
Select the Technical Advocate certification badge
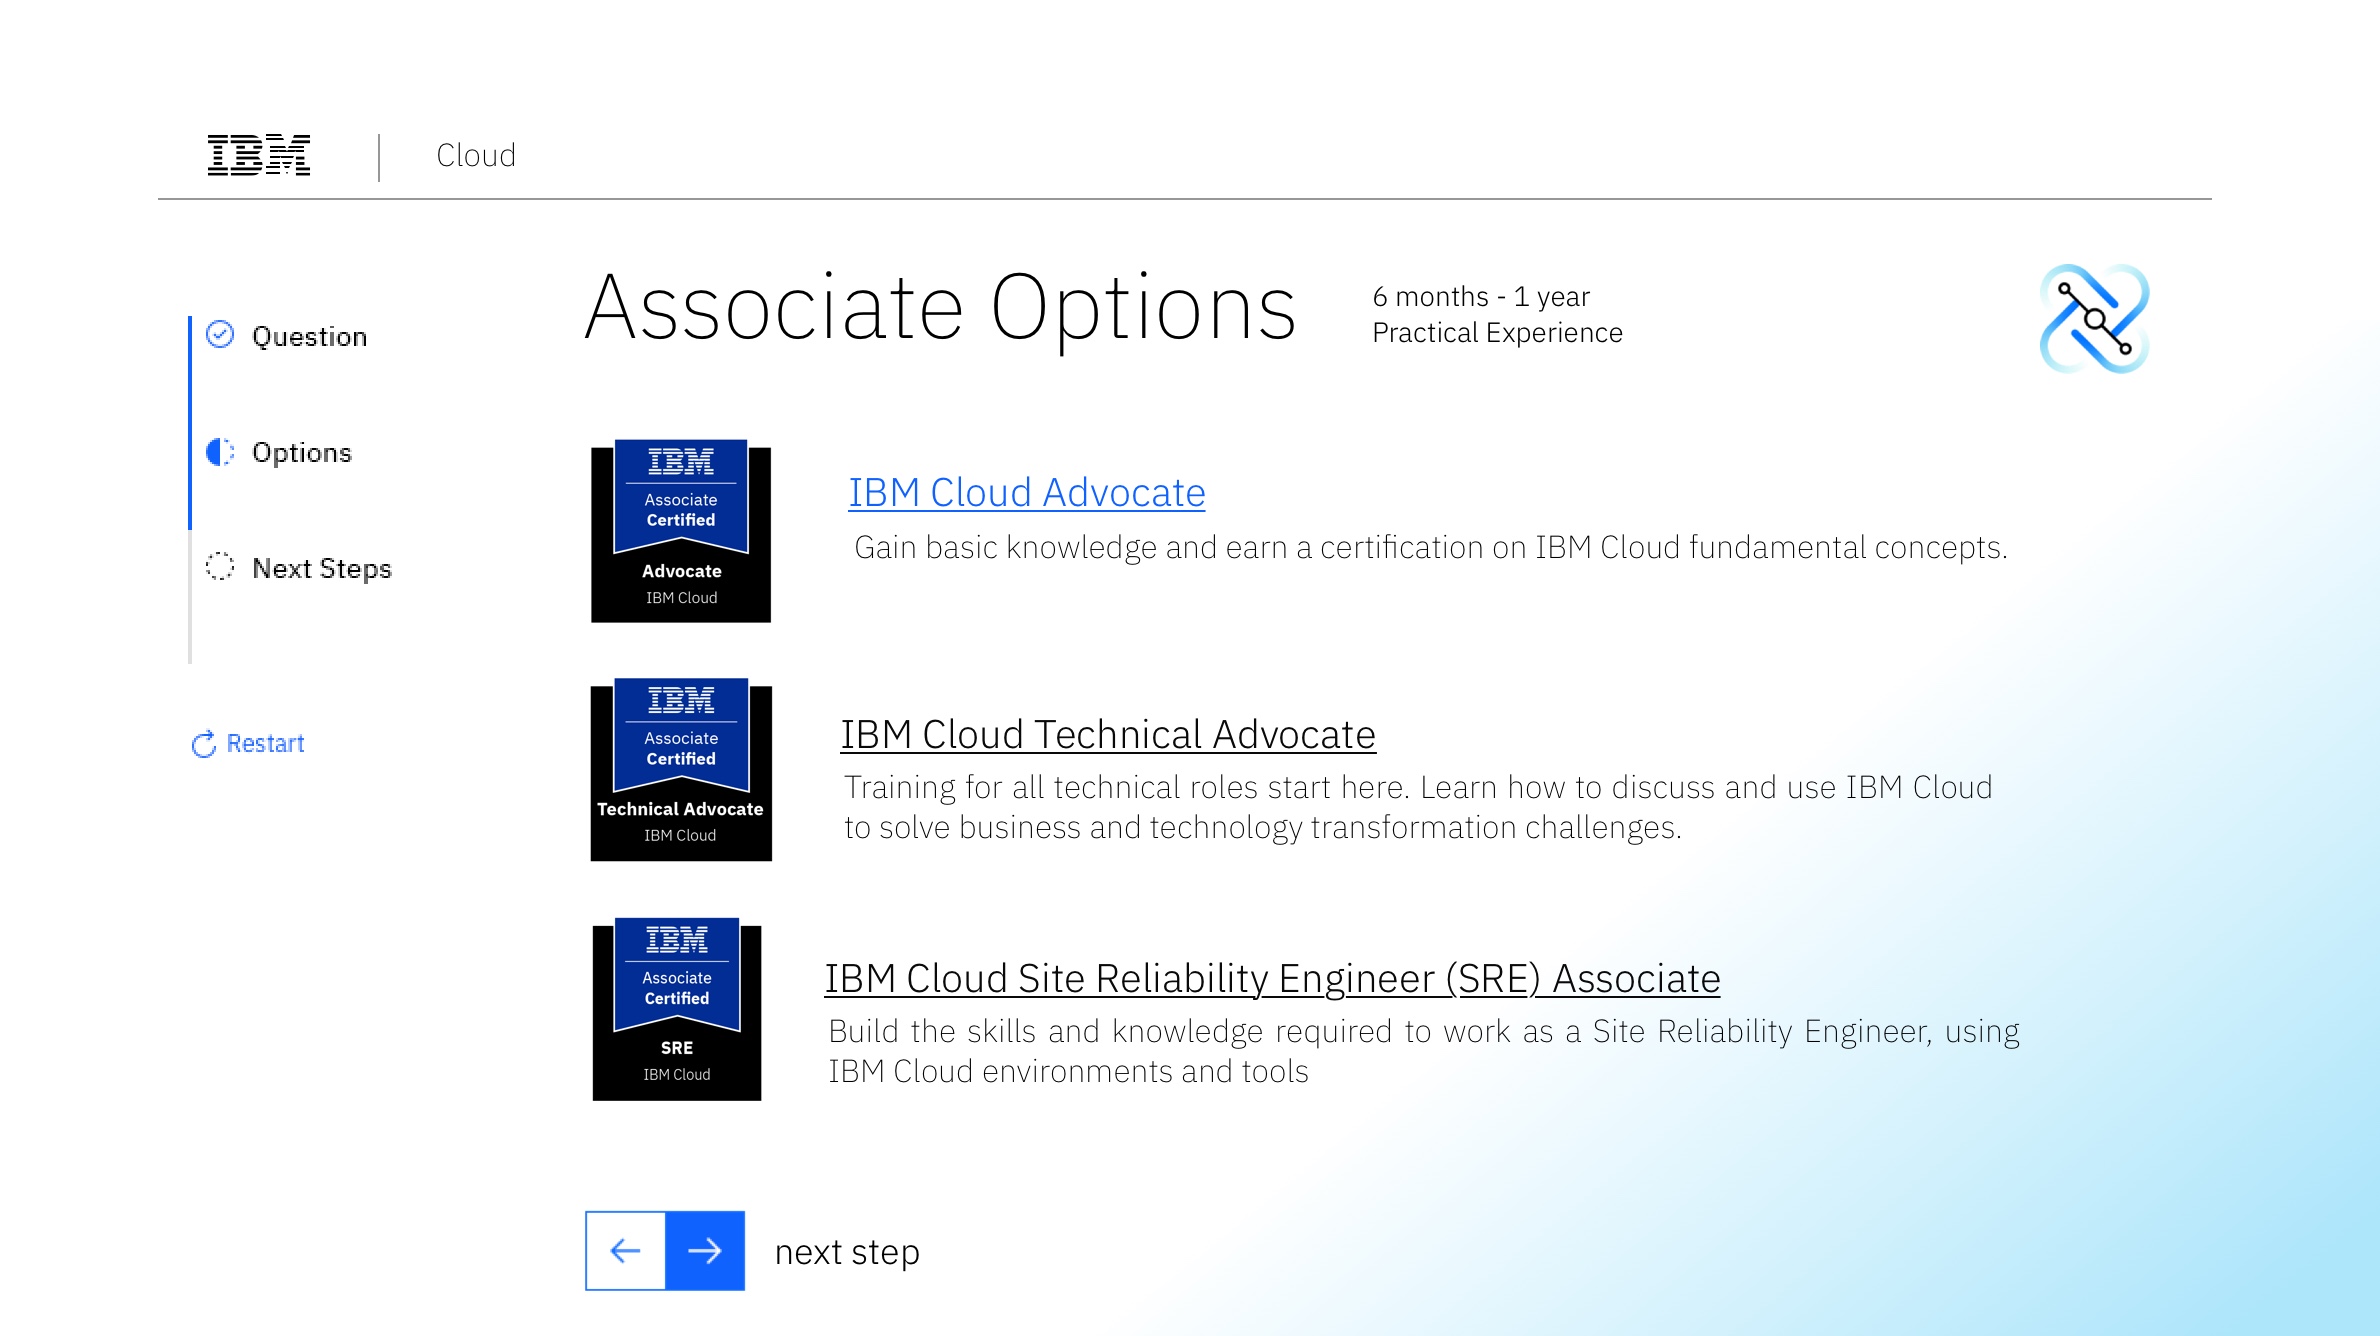(x=681, y=770)
